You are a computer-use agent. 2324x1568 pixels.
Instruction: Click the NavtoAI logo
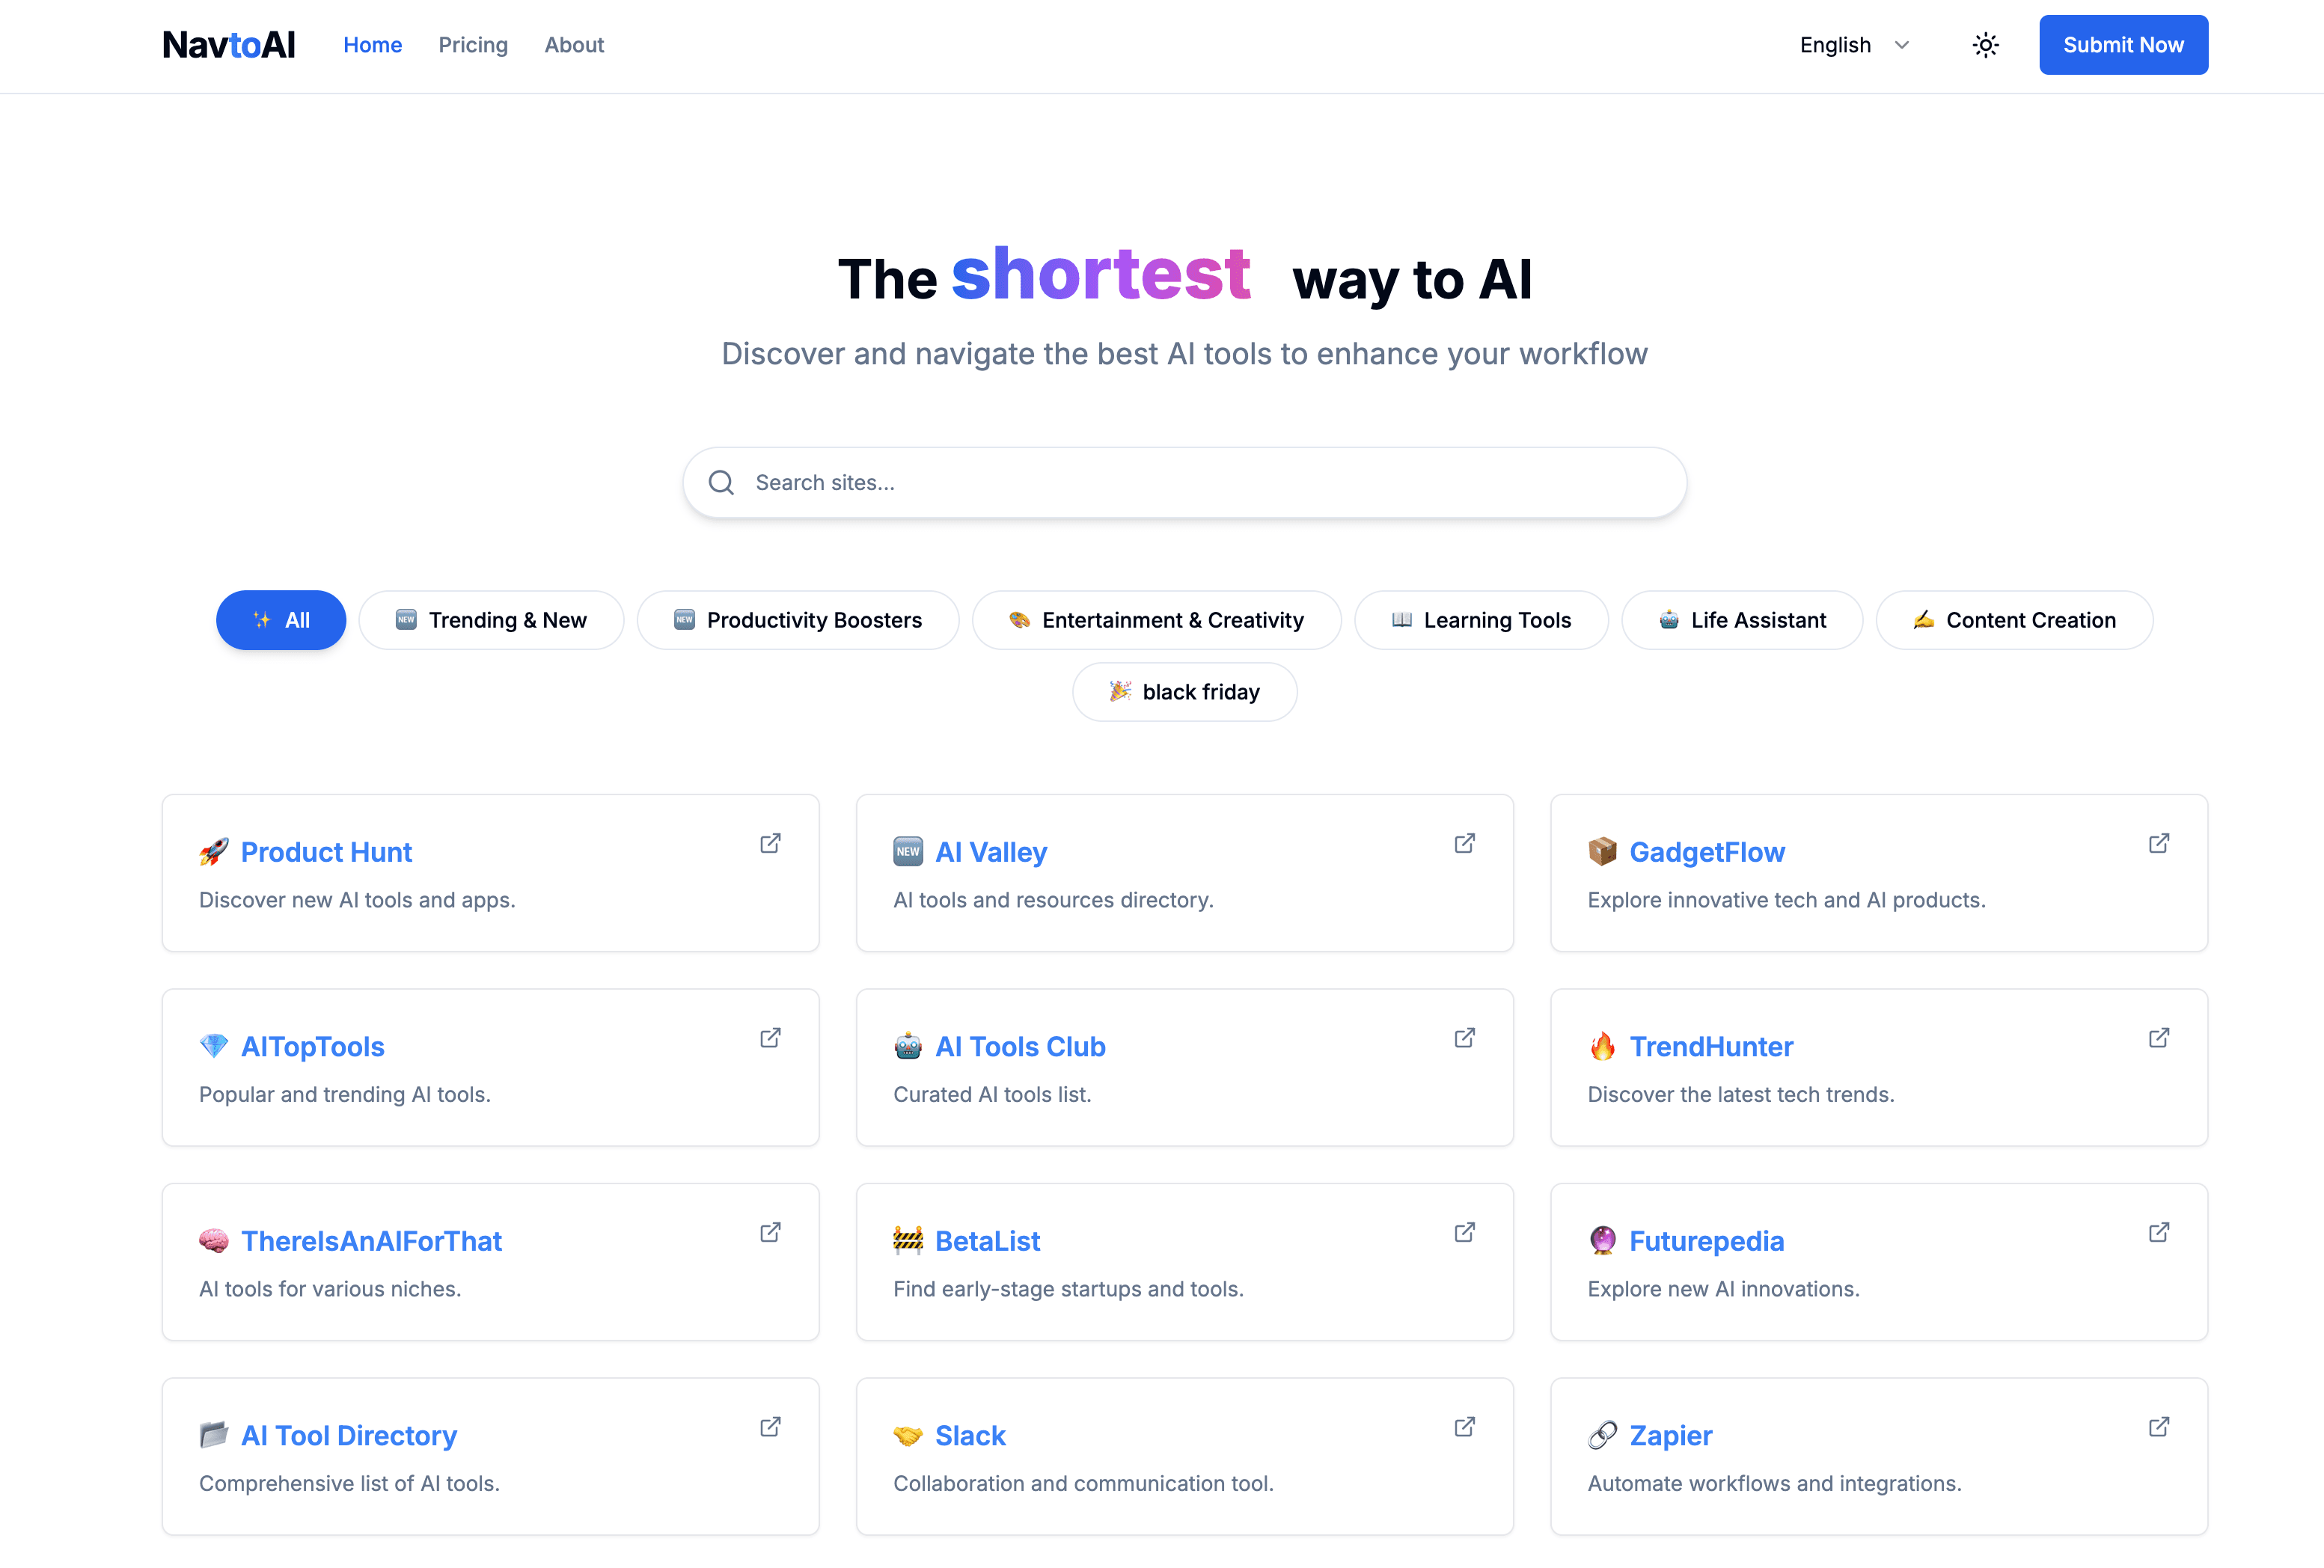[x=229, y=45]
